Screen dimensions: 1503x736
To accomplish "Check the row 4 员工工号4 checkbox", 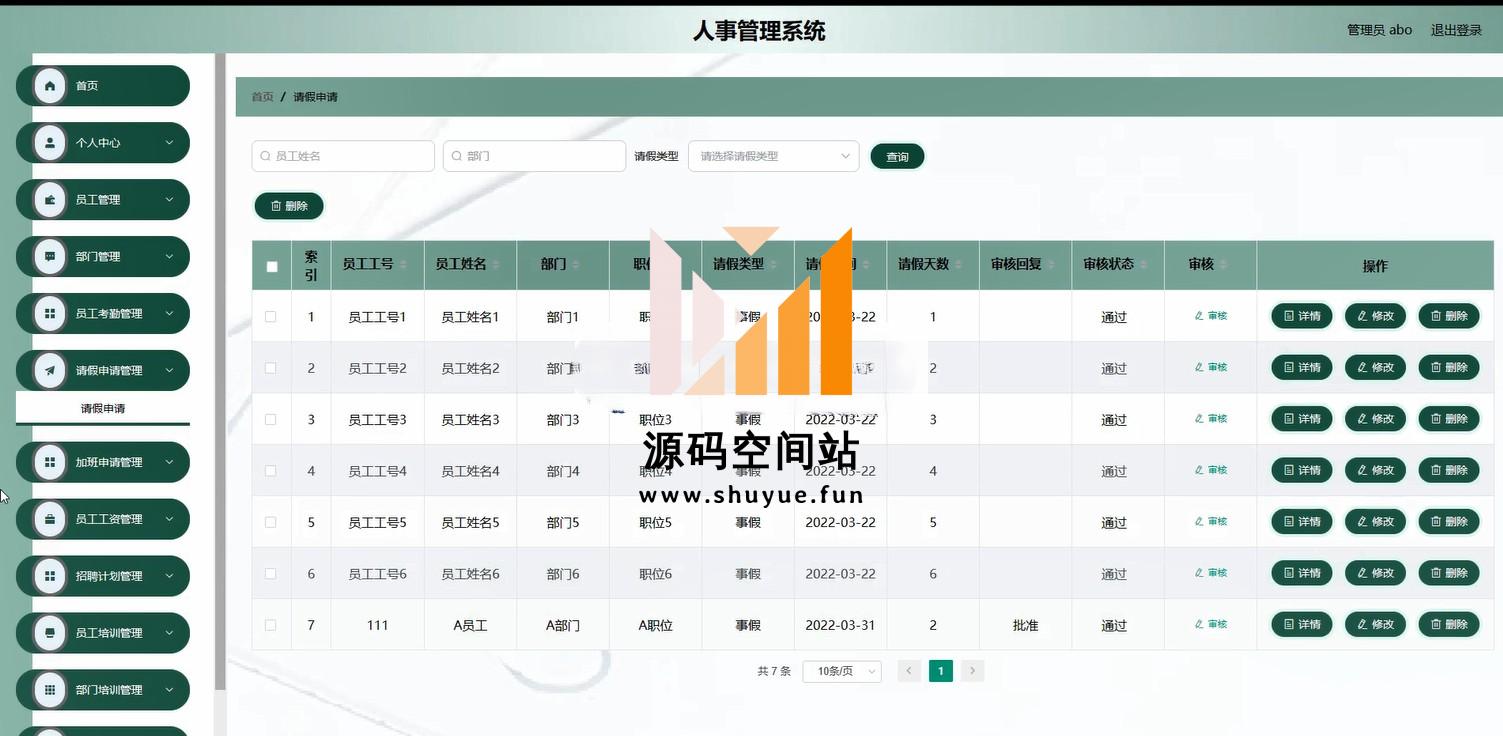I will (x=271, y=471).
